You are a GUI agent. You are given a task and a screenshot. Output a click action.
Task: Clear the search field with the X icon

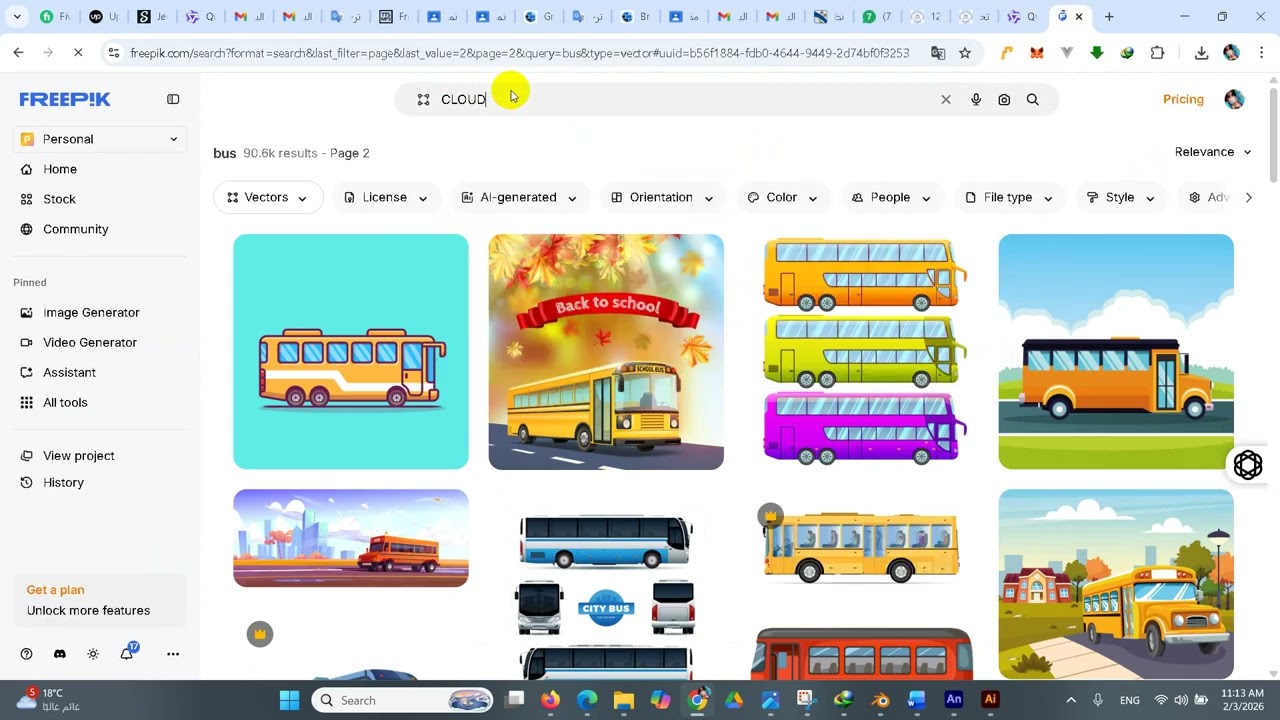click(x=946, y=99)
